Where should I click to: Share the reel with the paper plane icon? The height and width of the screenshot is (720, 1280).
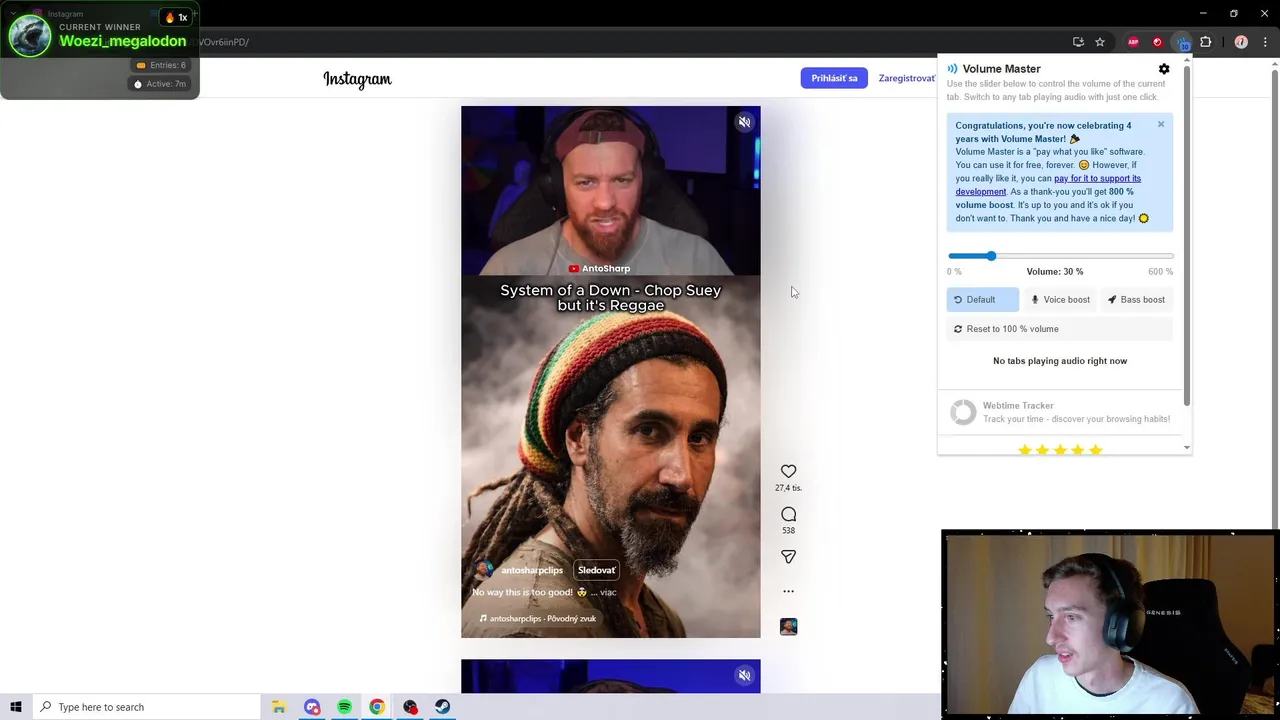788,557
